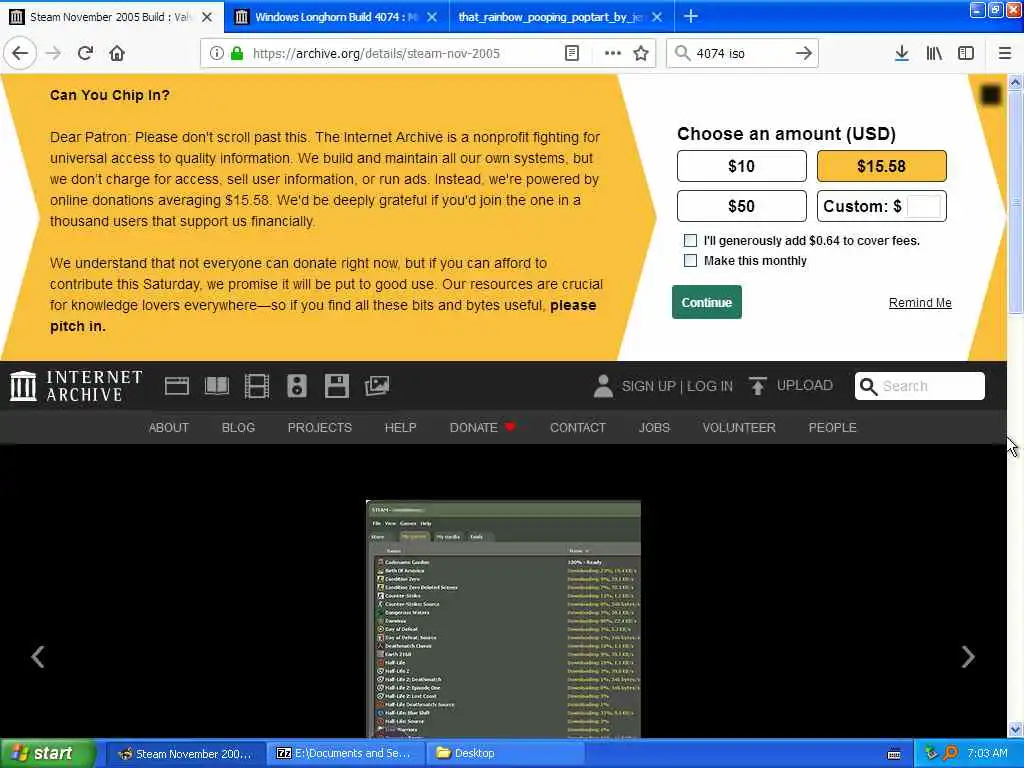The height and width of the screenshot is (768, 1024).
Task: Open the Firefox hamburger menu
Action: pos(1004,54)
